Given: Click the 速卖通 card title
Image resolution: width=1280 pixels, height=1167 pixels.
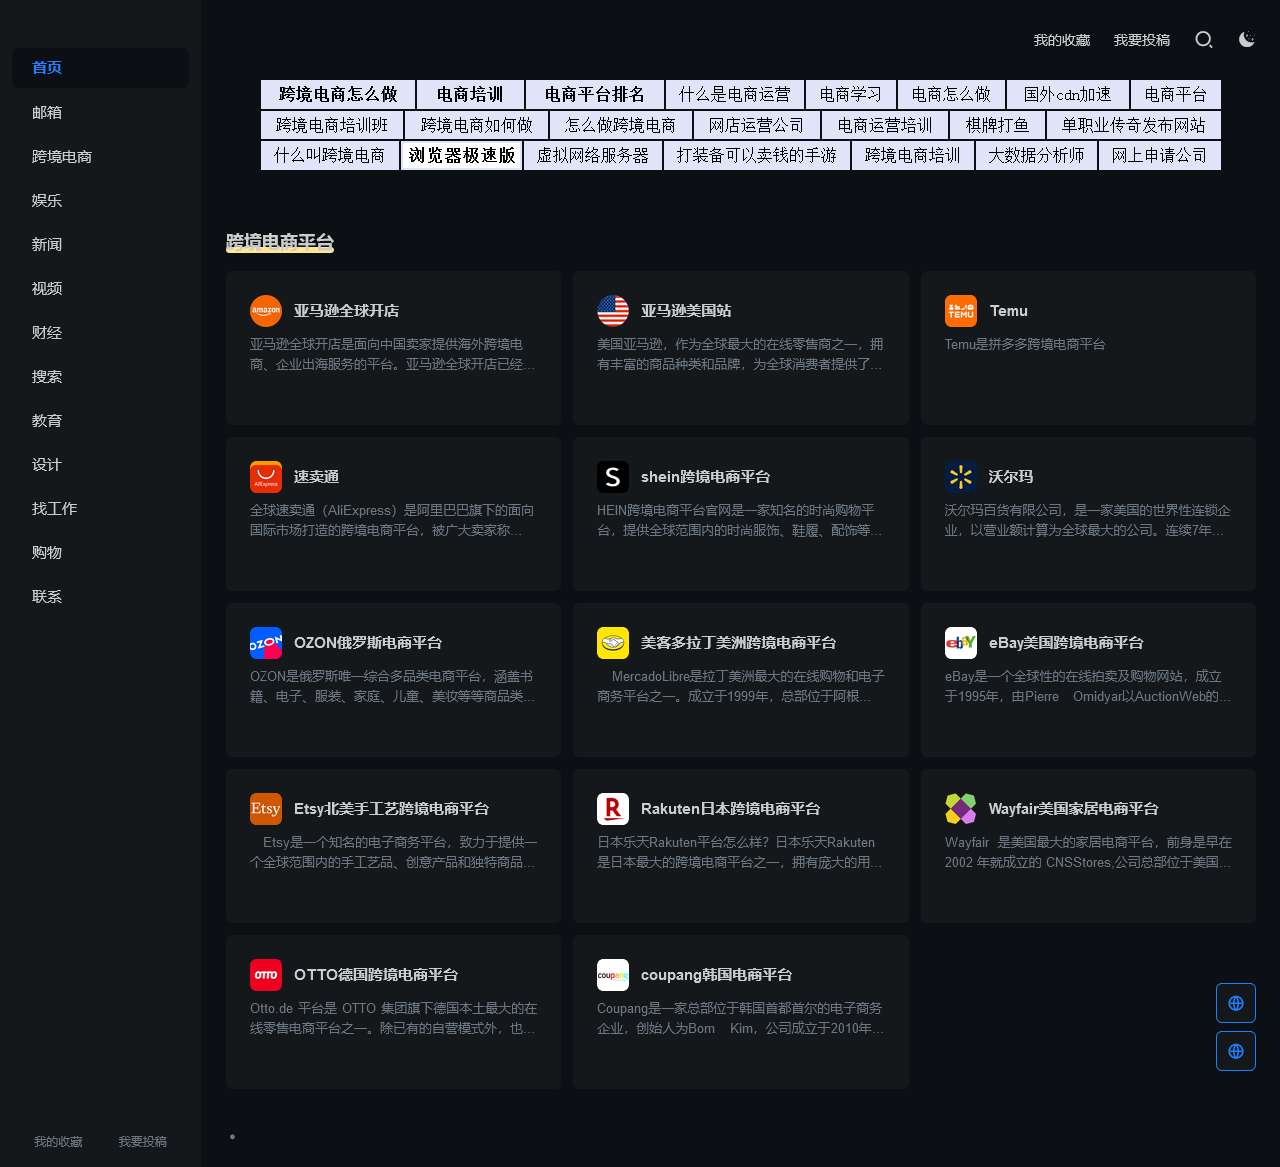Looking at the screenshot, I should click(x=316, y=477).
